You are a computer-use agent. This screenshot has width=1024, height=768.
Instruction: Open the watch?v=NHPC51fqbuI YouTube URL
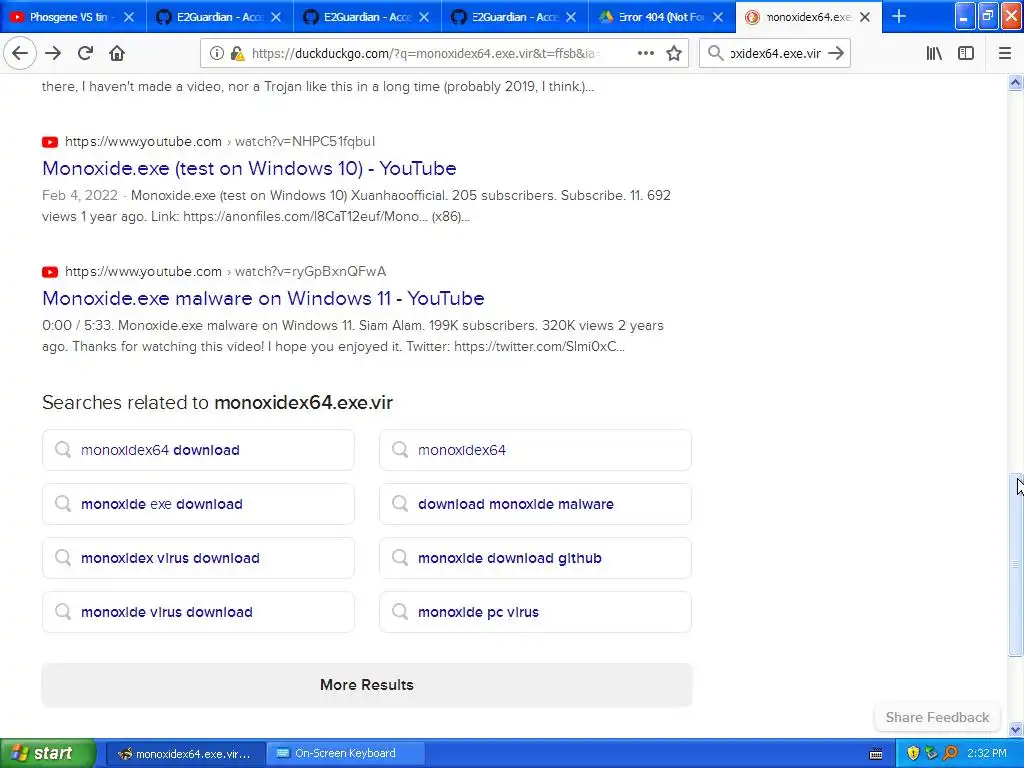point(219,141)
